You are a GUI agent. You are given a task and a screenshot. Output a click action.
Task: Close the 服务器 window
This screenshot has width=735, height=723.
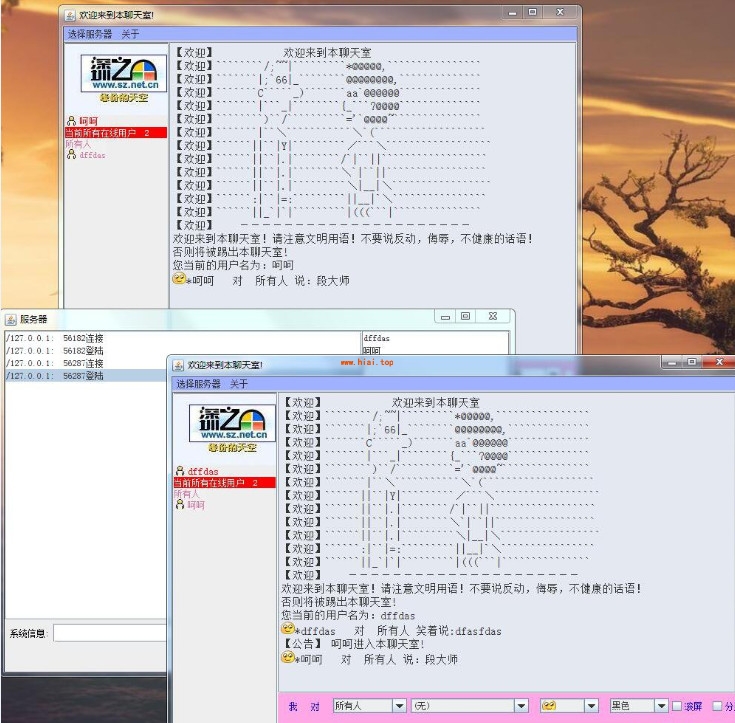click(x=493, y=316)
